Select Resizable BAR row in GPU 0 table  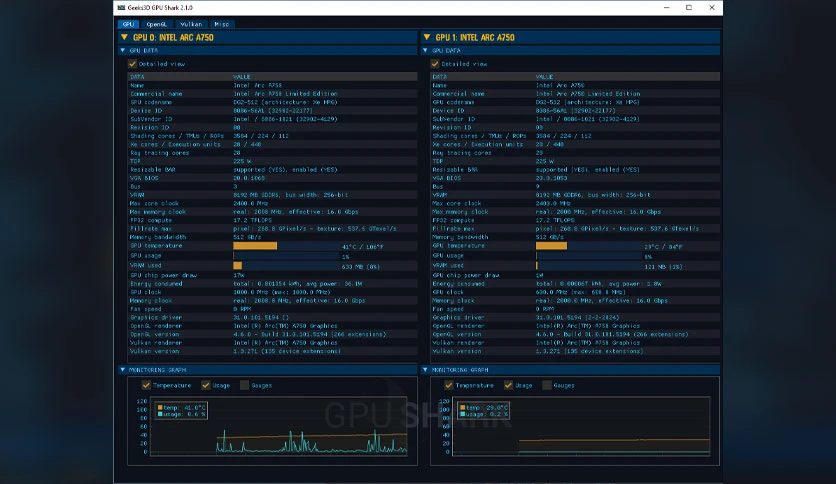[x=272, y=170]
